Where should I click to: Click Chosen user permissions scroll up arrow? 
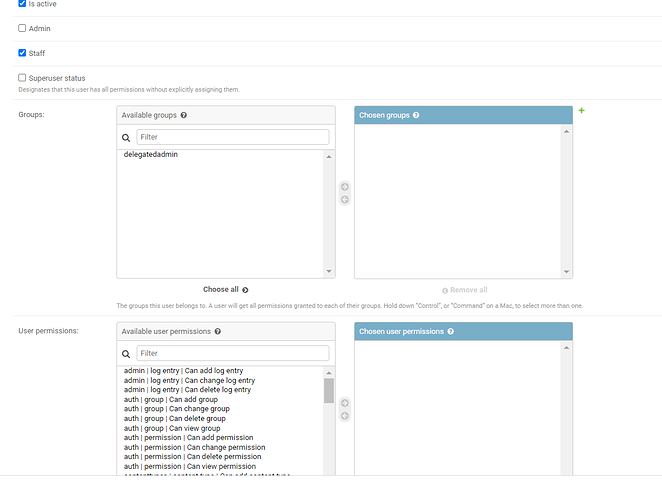click(x=567, y=348)
